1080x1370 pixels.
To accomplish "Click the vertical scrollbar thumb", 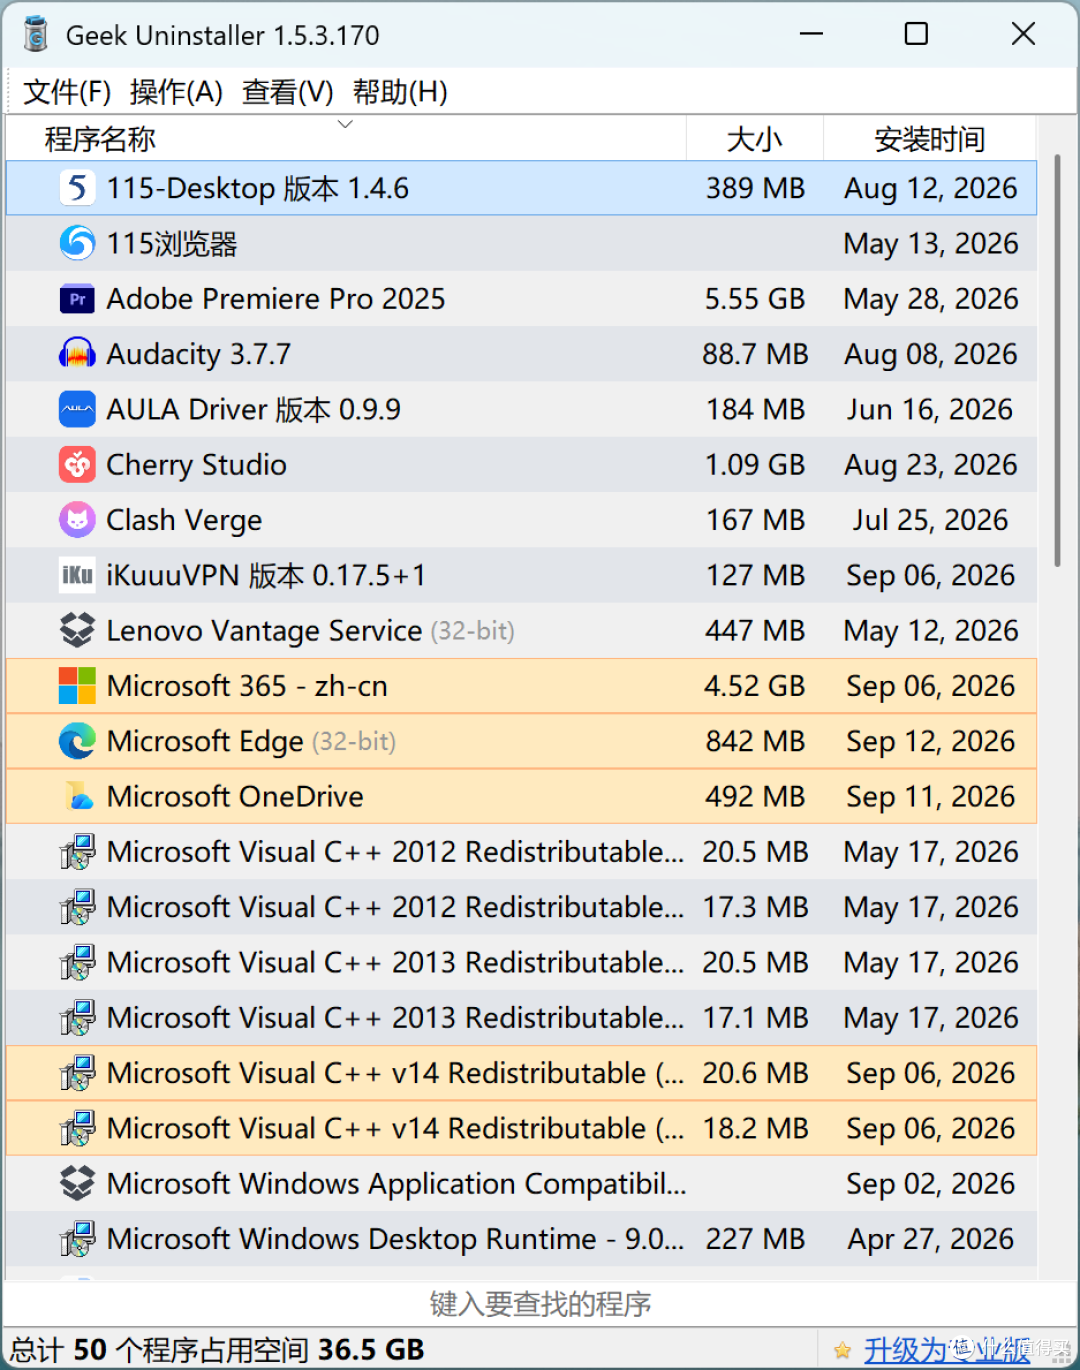I will point(1057,360).
